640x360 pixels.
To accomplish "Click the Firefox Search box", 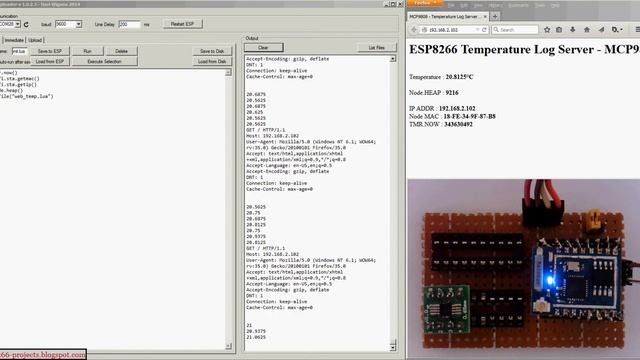I will 515,30.
